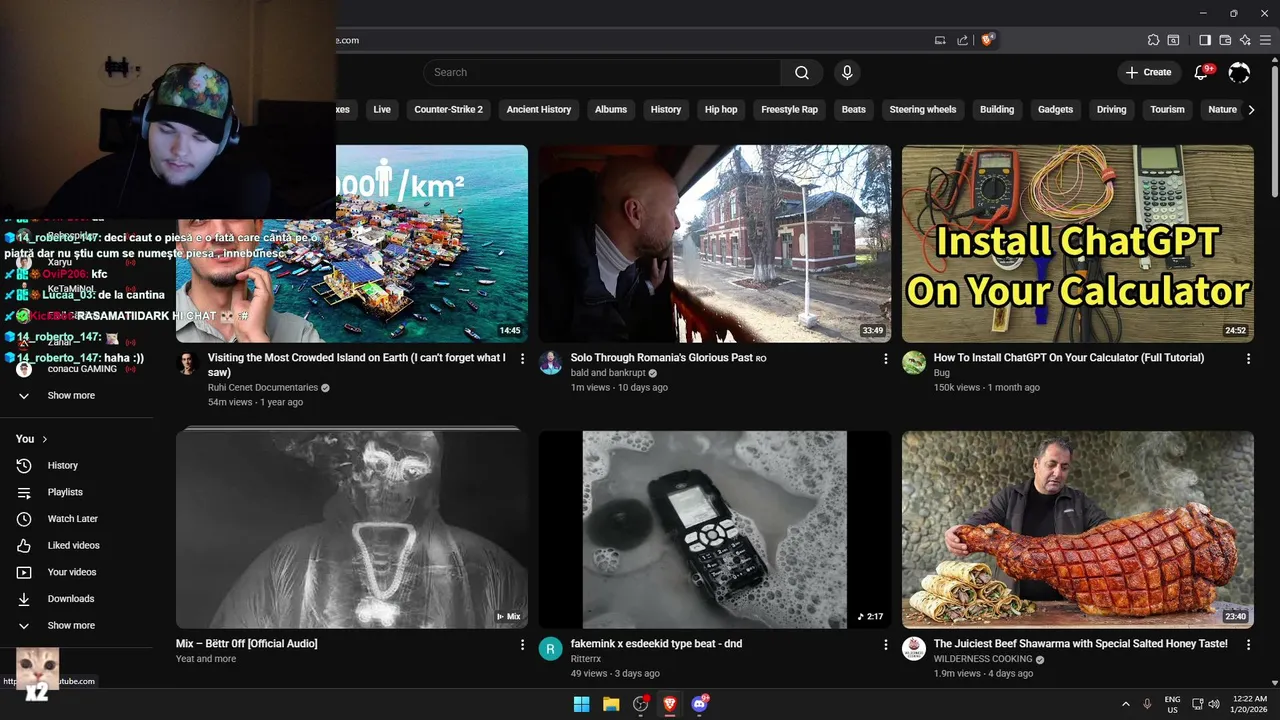Click the install app icon in address bar
The image size is (1280, 720).
(x=940, y=40)
